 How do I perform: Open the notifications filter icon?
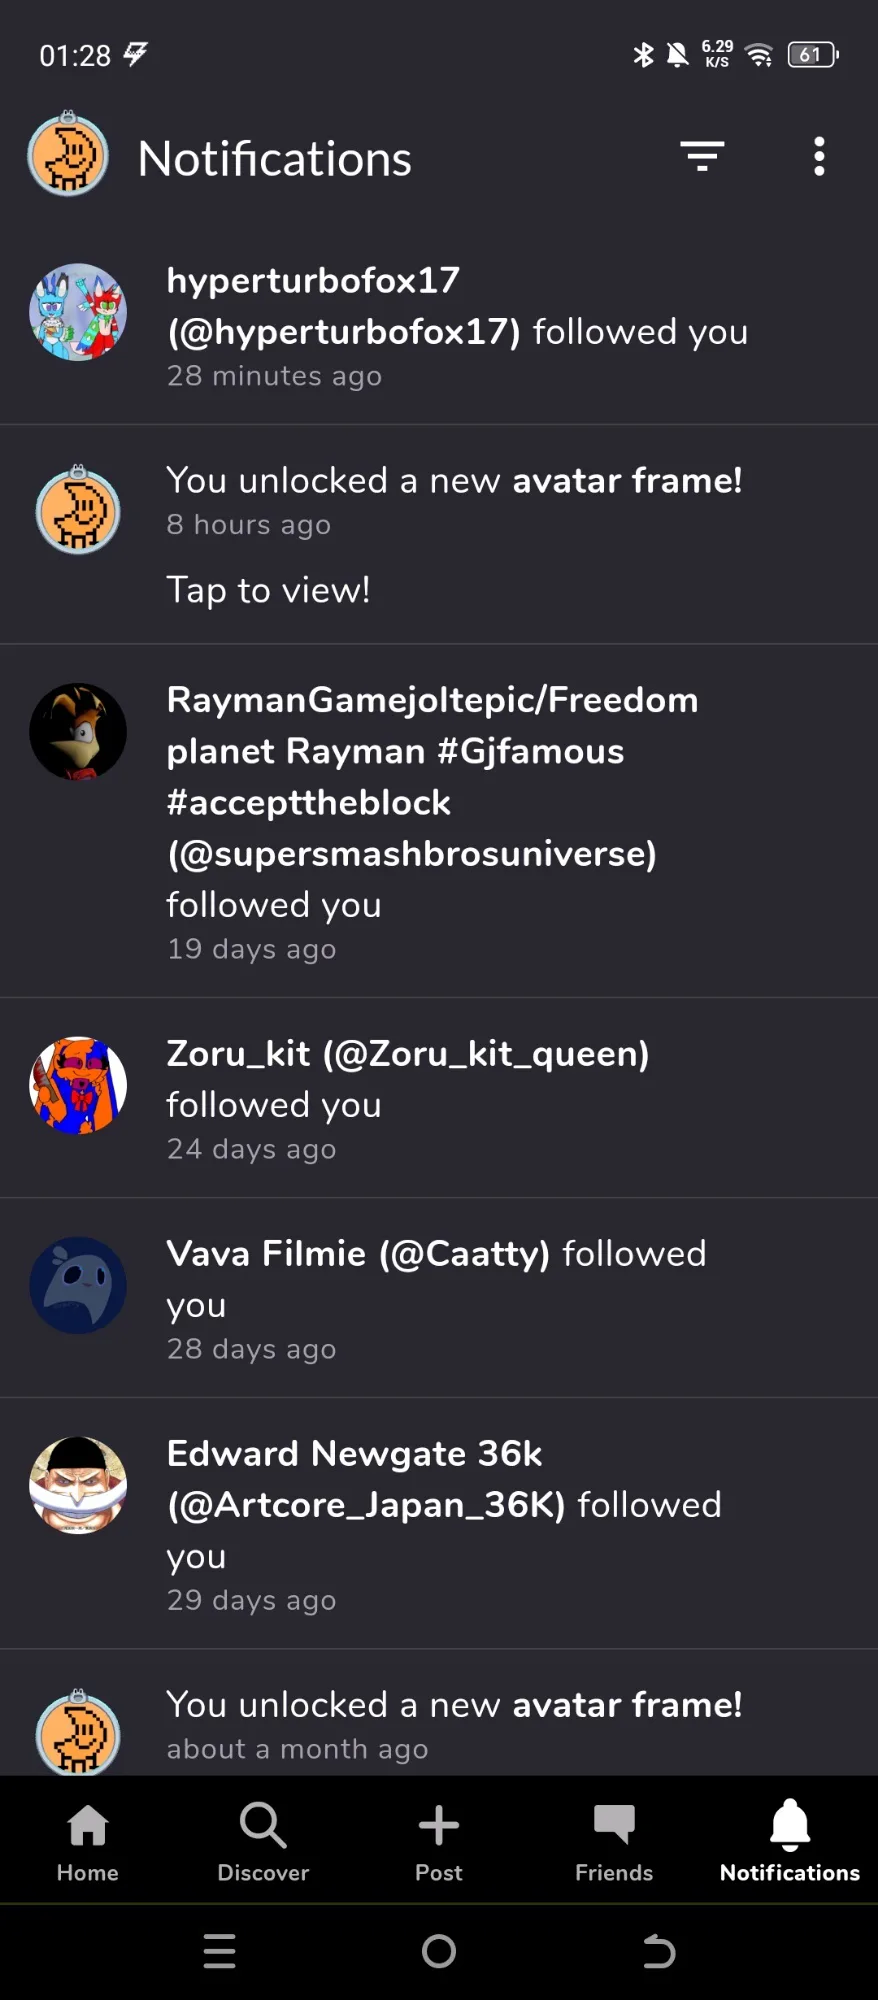(702, 156)
